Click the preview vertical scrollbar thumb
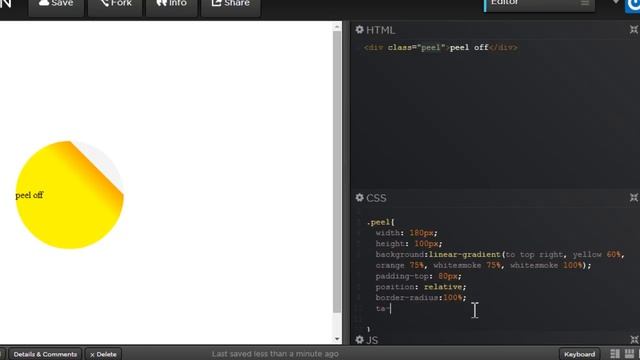Image resolution: width=640 pixels, height=360 pixels. click(337, 171)
